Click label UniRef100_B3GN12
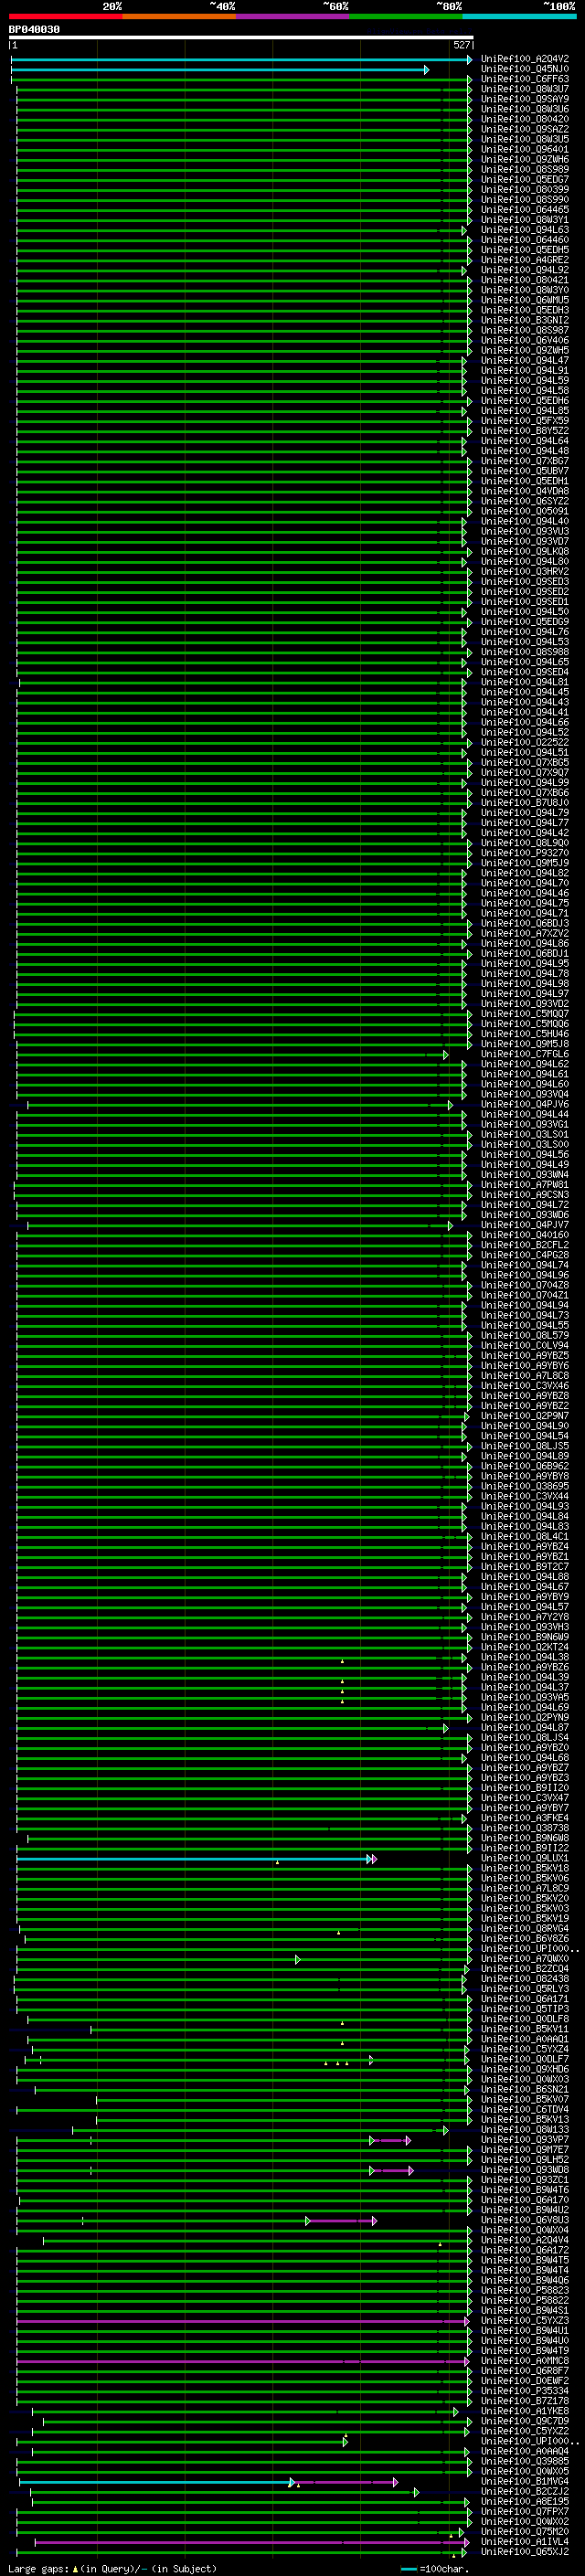The height and width of the screenshot is (2576, 585). [525, 320]
